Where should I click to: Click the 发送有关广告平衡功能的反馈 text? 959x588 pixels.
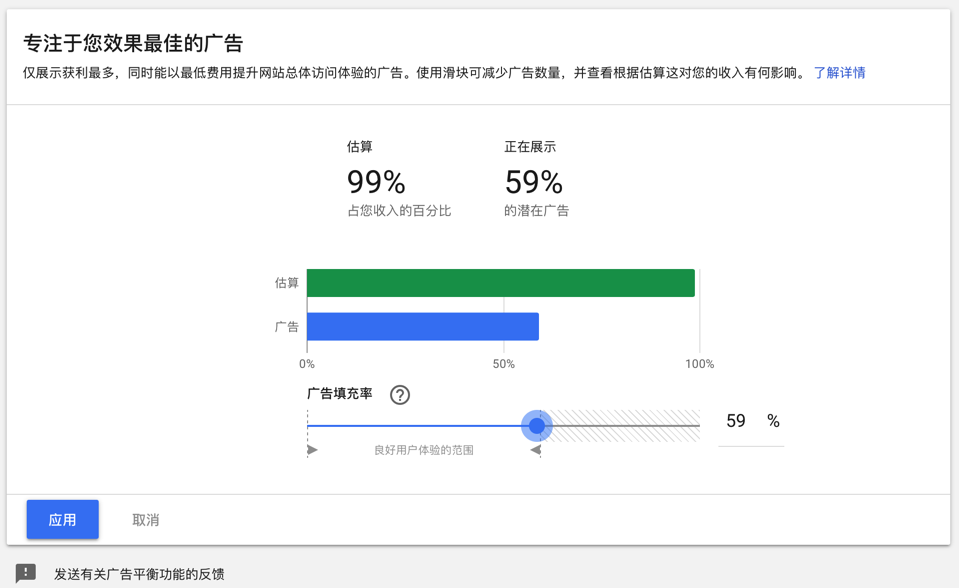point(139,574)
